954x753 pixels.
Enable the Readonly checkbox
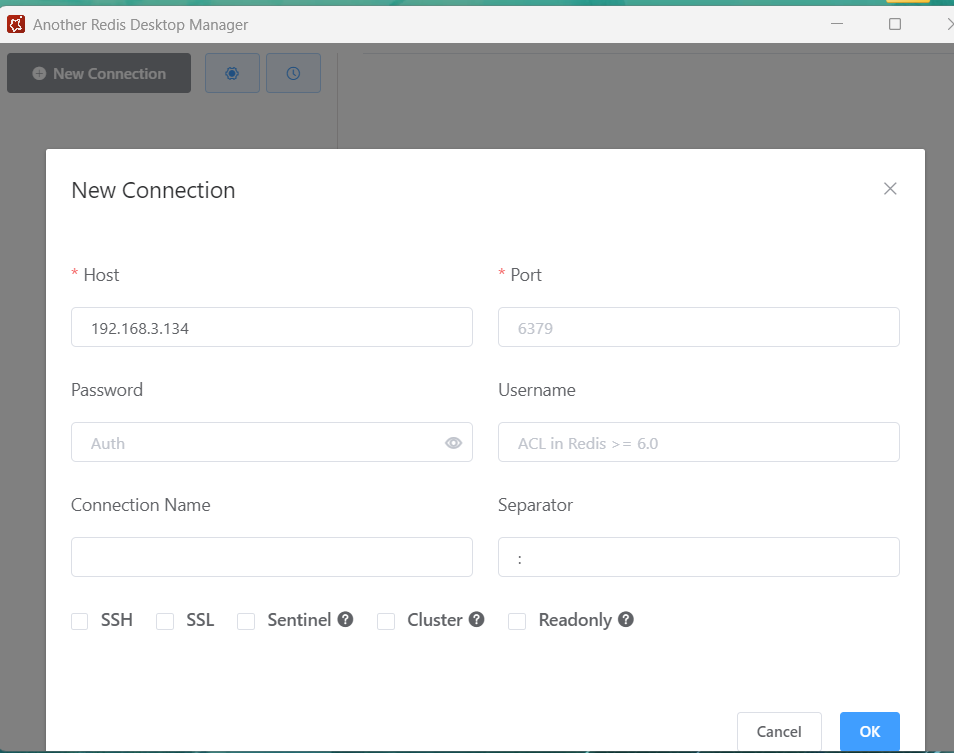(517, 621)
